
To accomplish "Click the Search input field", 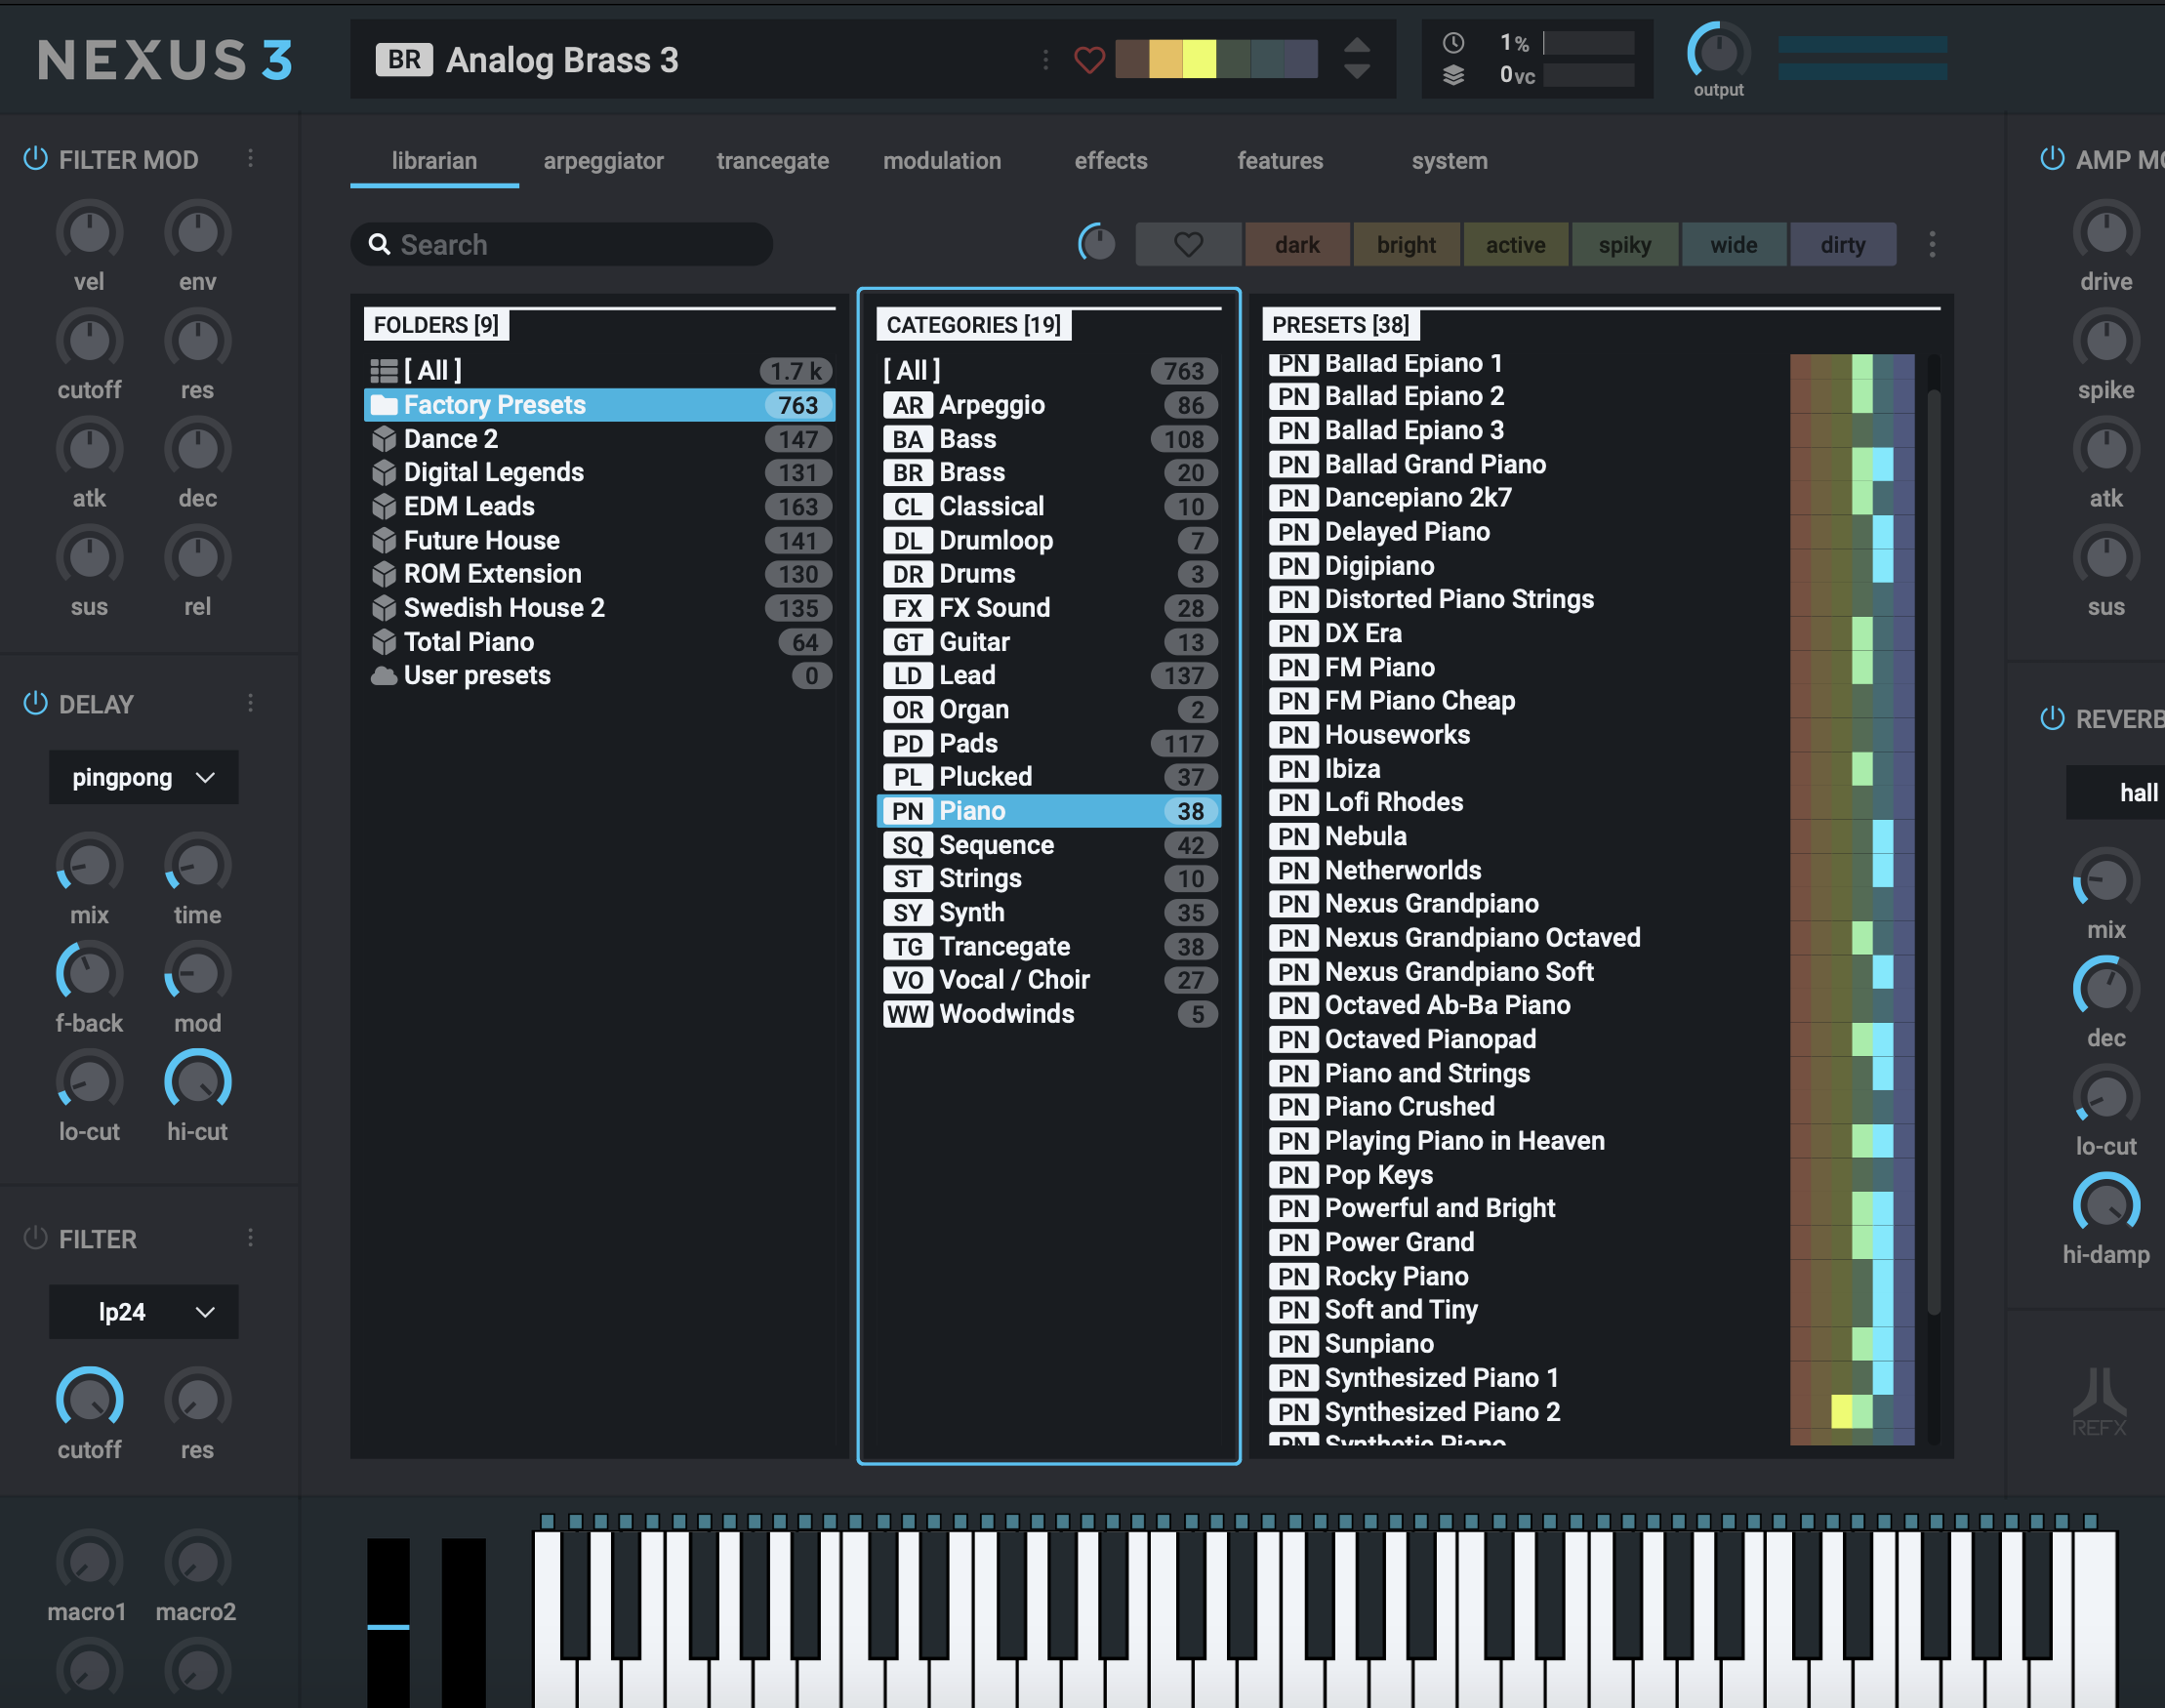I will 561,244.
